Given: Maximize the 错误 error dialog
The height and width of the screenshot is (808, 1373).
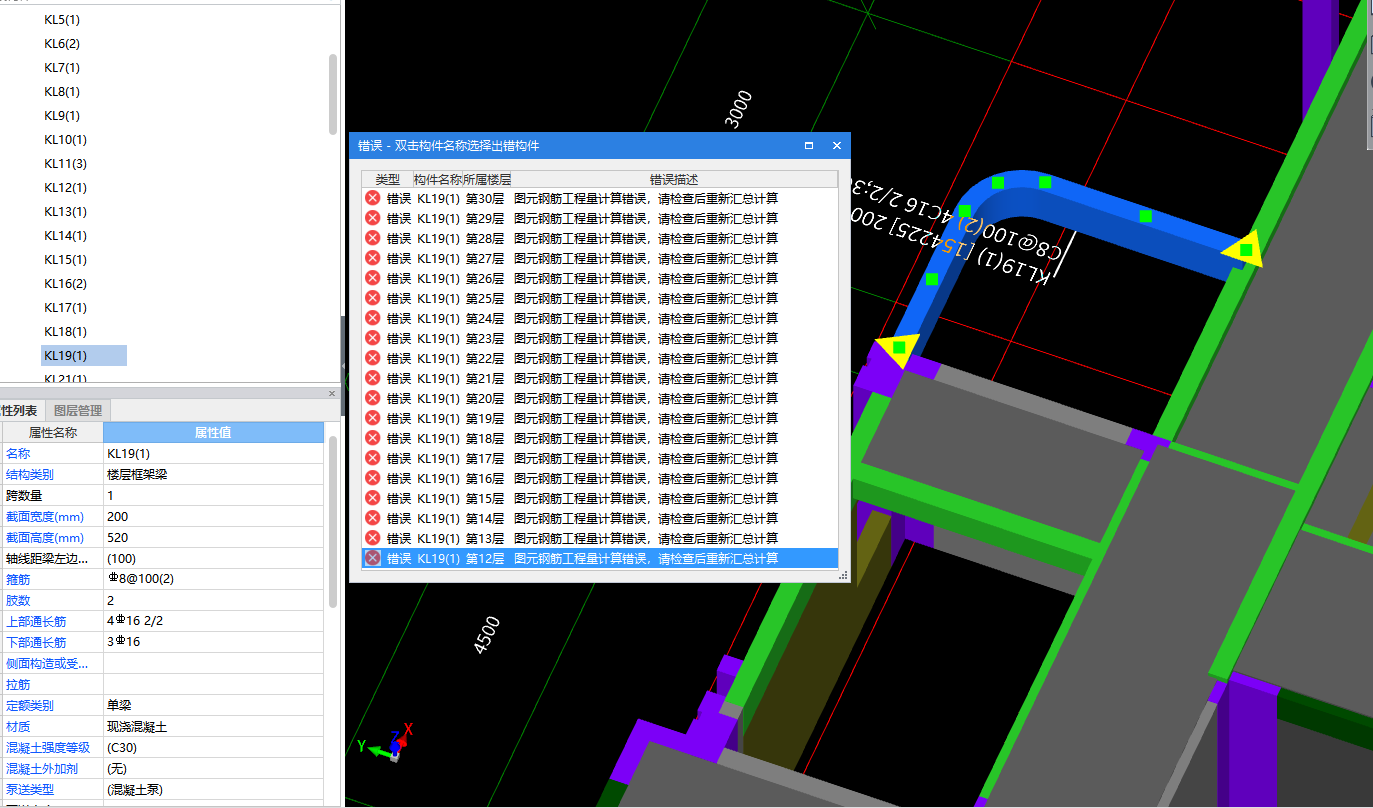Looking at the screenshot, I should [x=809, y=146].
